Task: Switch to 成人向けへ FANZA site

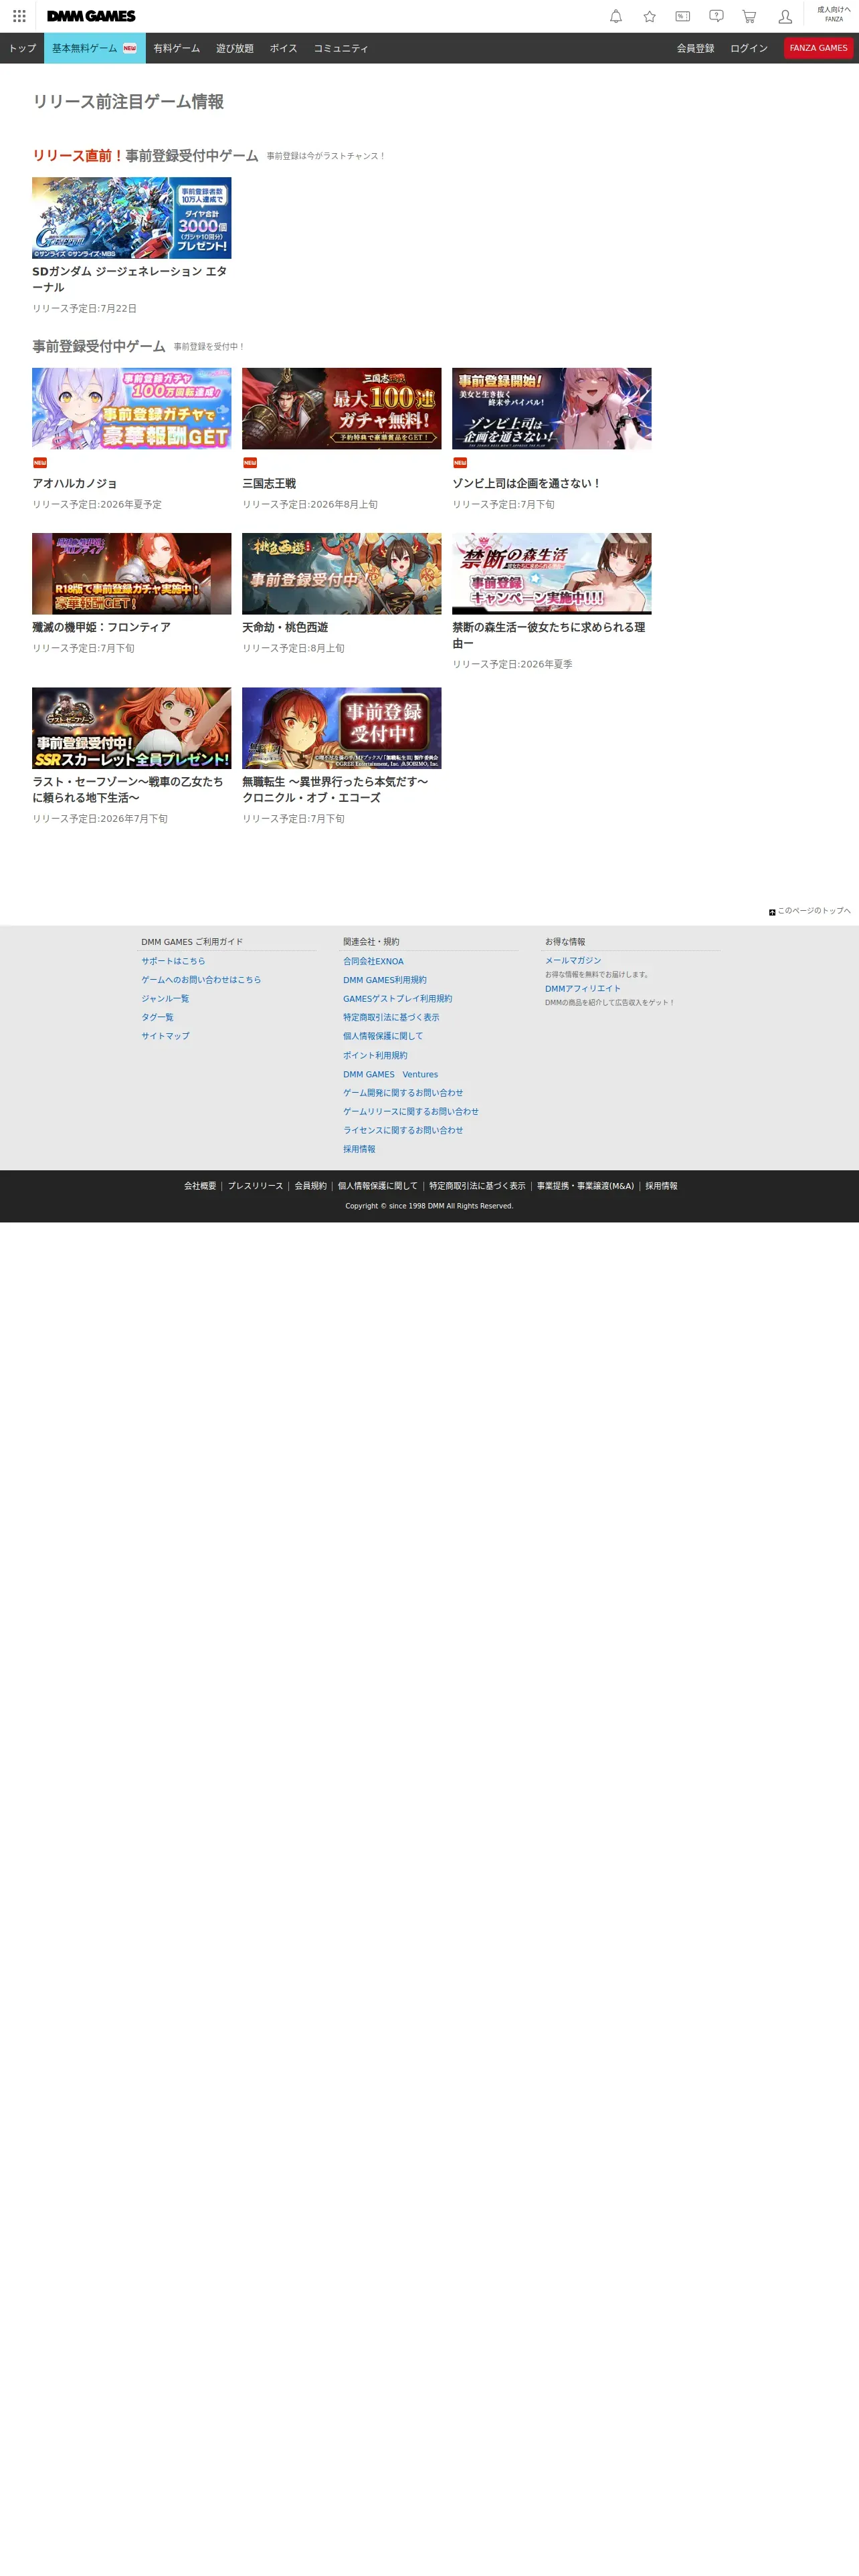Action: (x=834, y=14)
